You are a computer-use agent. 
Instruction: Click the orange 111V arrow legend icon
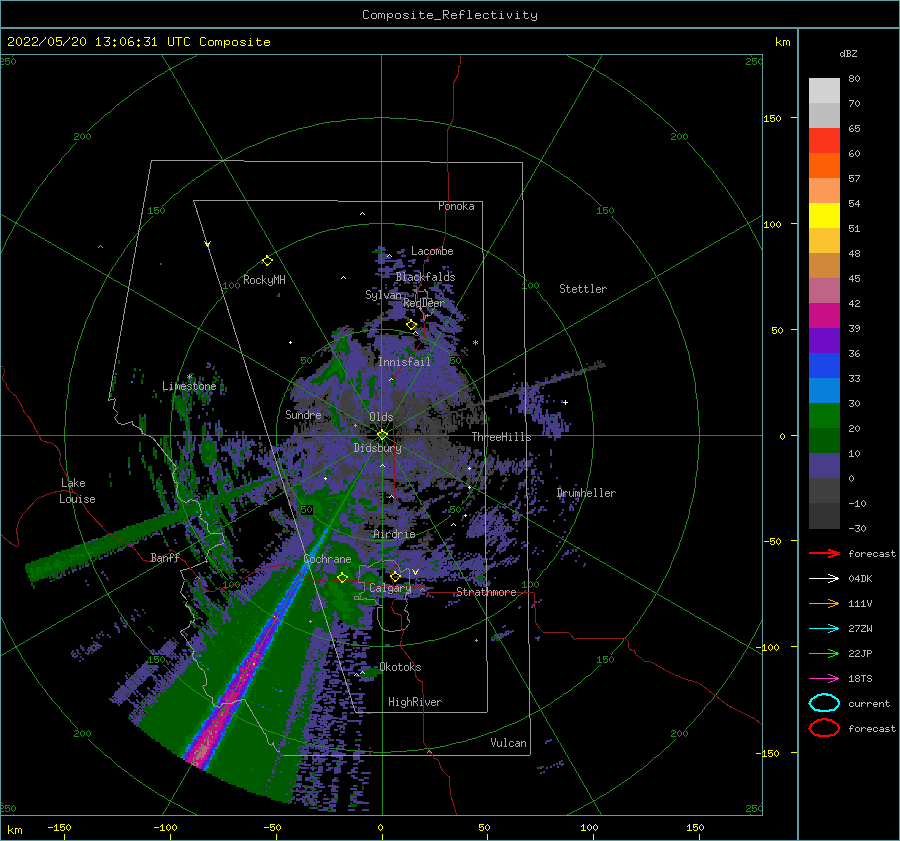coord(824,603)
